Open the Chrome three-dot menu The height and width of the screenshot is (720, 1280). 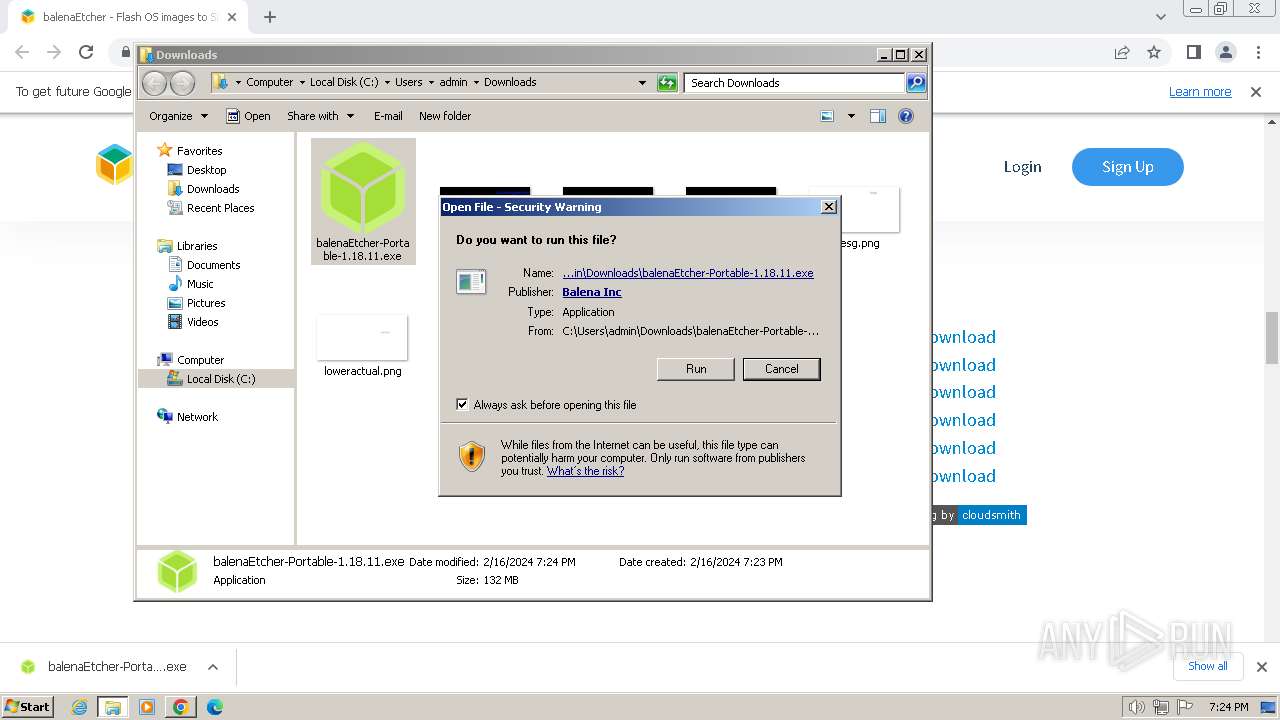[1257, 52]
